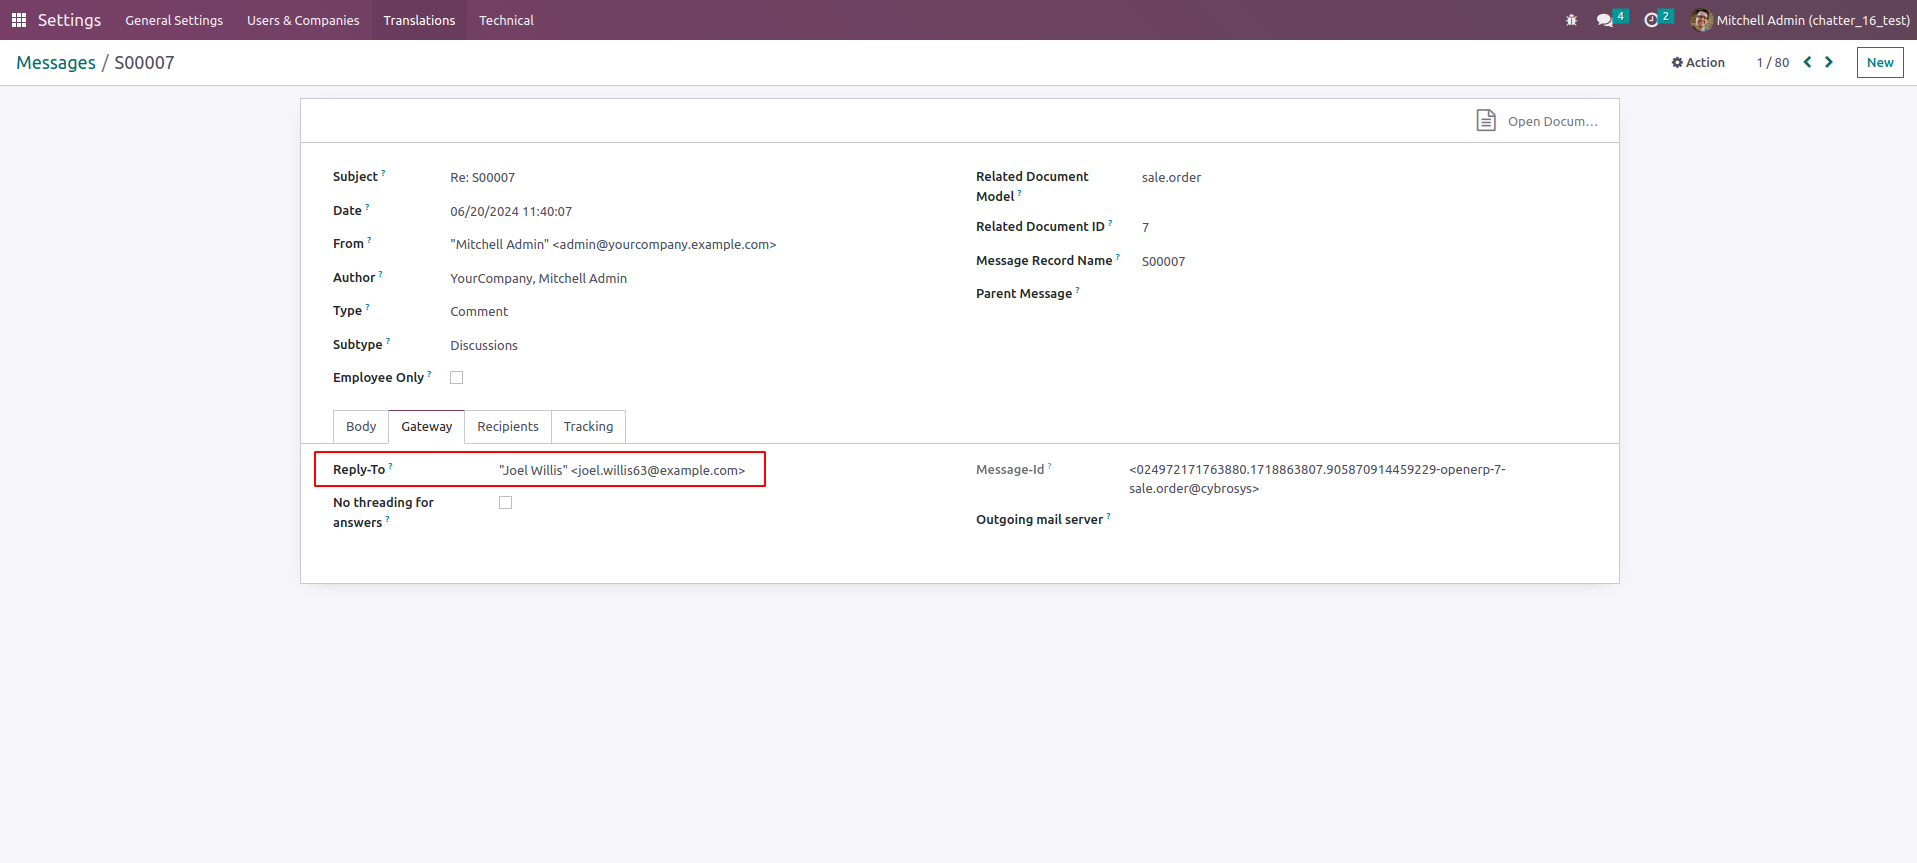
Task: Click the record pager 1 / 80
Action: pos(1773,62)
